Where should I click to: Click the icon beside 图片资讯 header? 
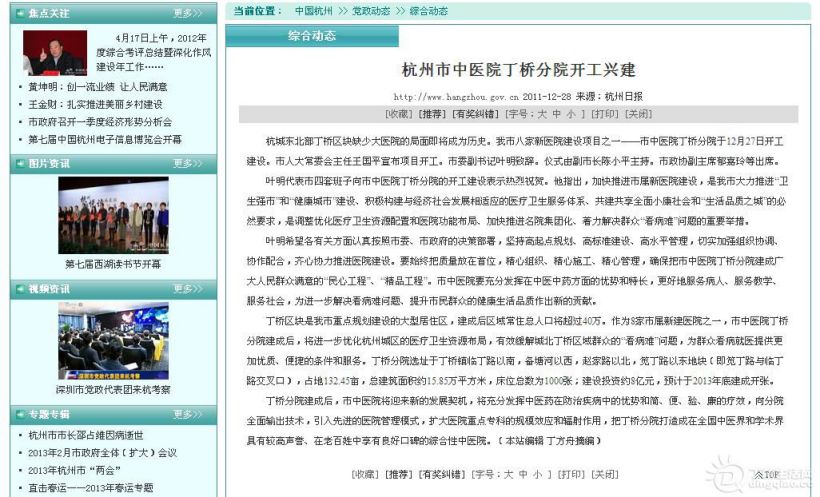20,163
